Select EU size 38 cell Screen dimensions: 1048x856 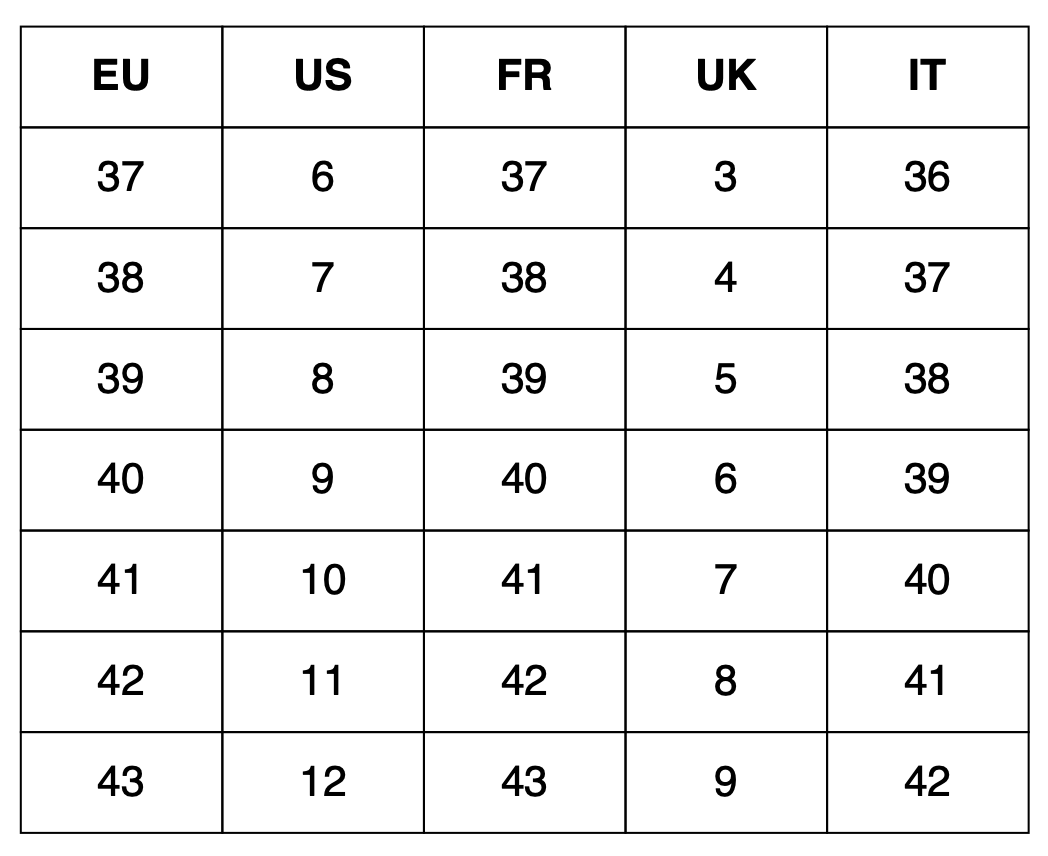tap(121, 279)
